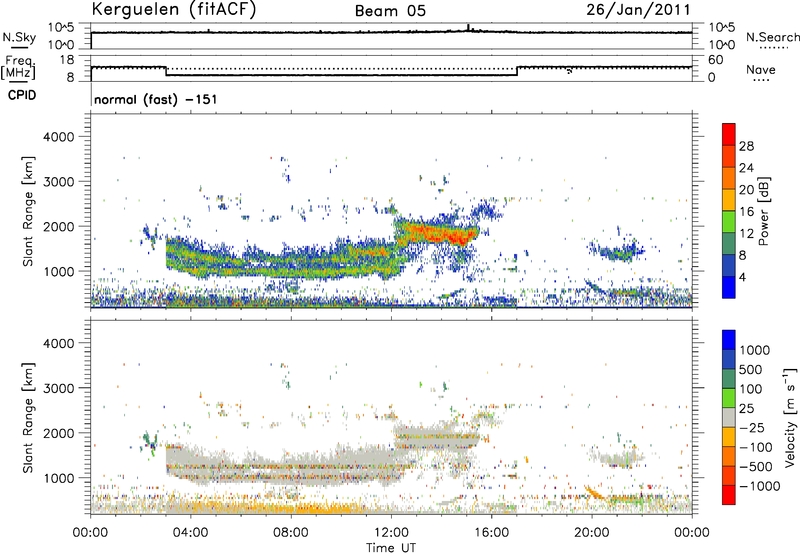
Task: Click the "60" tick on Nave axis
Action: (x=716, y=60)
